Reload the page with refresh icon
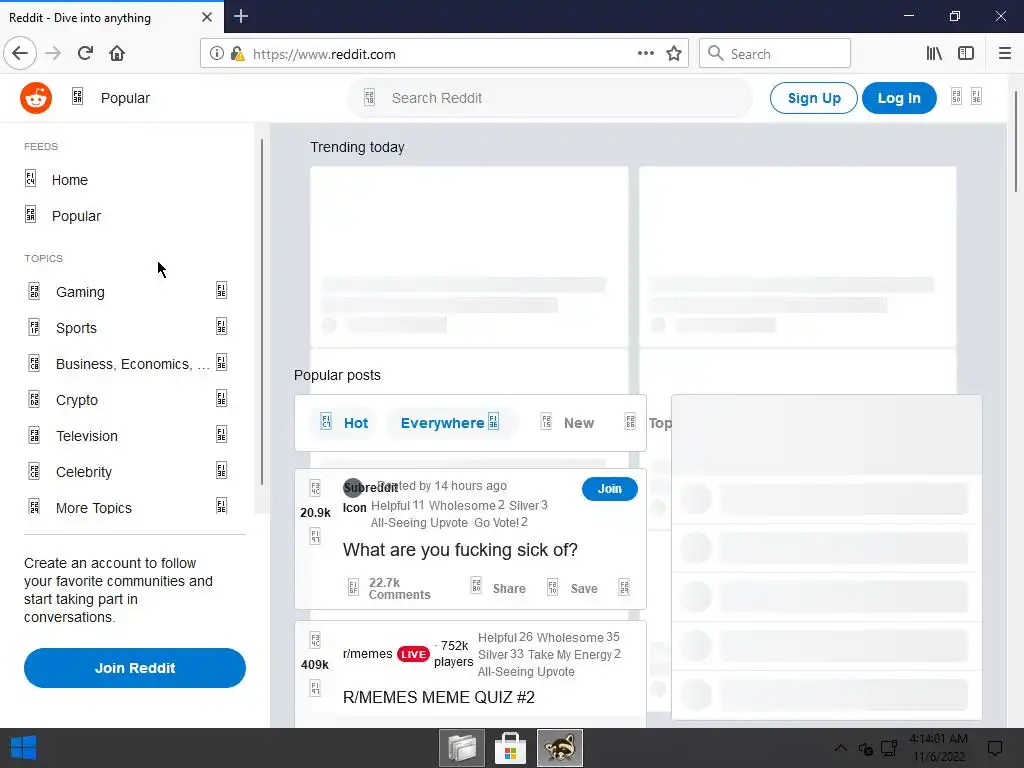1024x768 pixels. 85,54
